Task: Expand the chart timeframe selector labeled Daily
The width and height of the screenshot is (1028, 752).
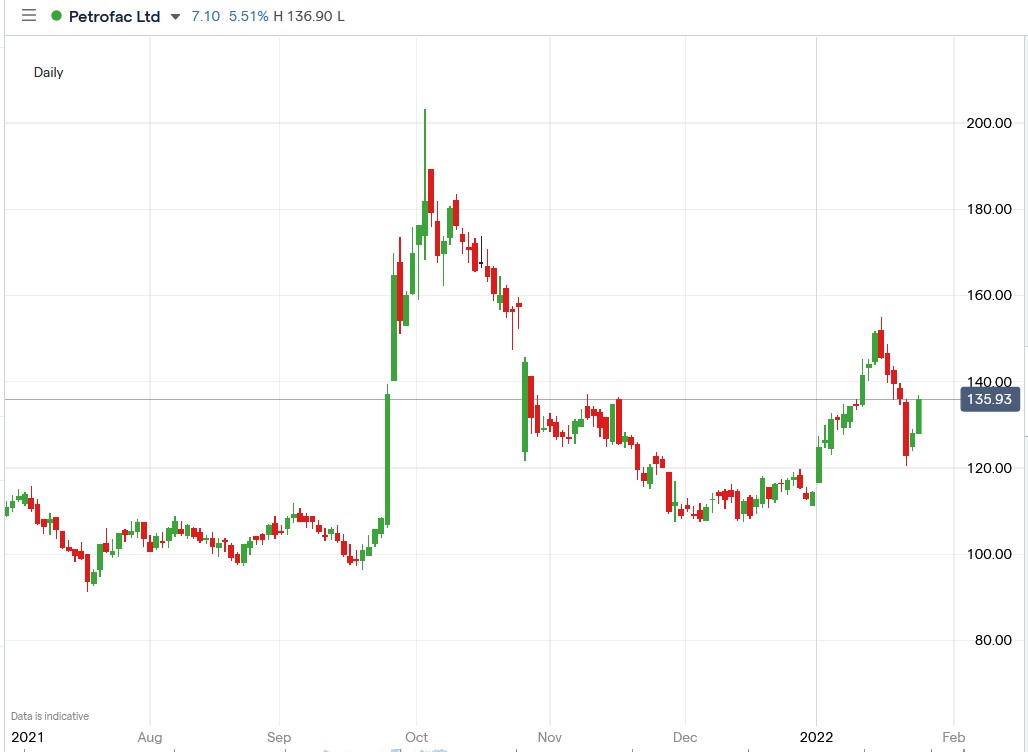Action: tap(48, 72)
